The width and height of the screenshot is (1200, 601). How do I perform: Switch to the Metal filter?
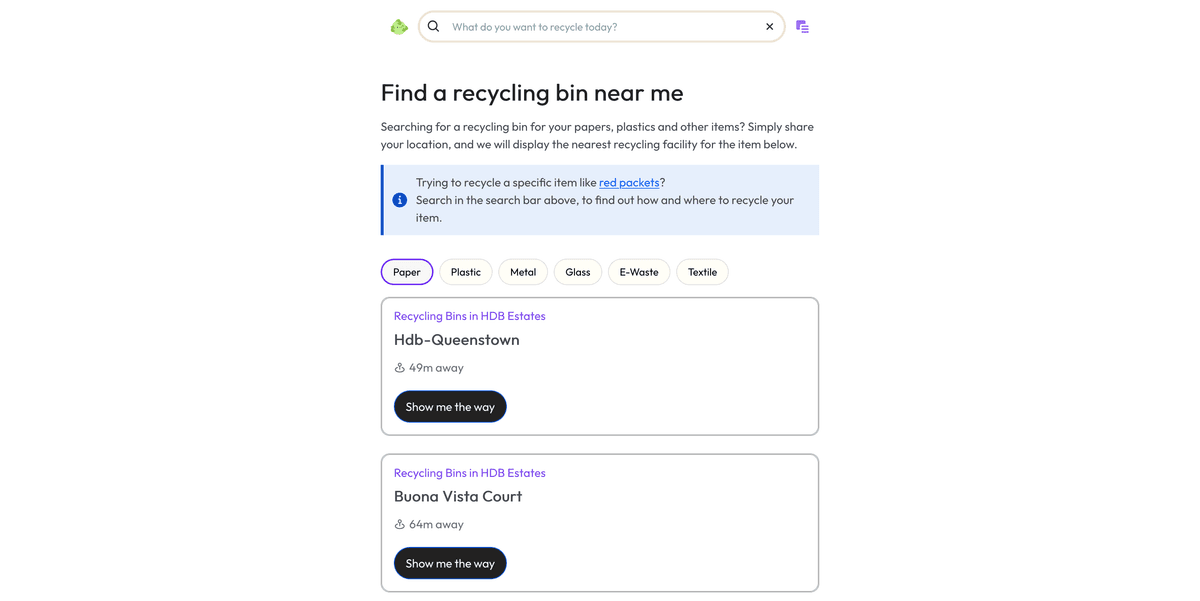click(522, 271)
